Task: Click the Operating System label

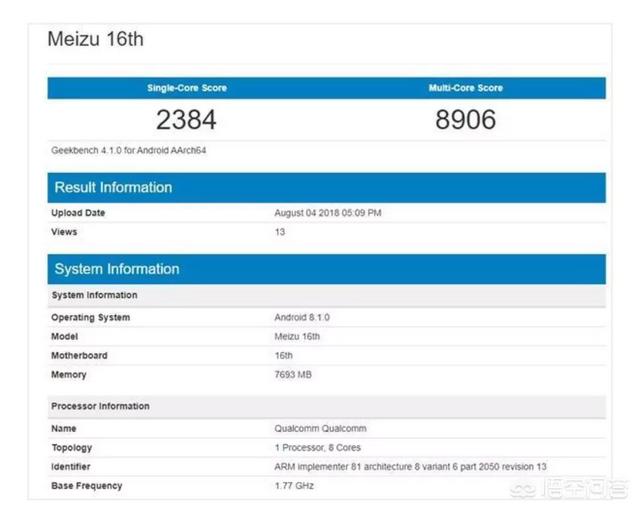Action: [91, 318]
